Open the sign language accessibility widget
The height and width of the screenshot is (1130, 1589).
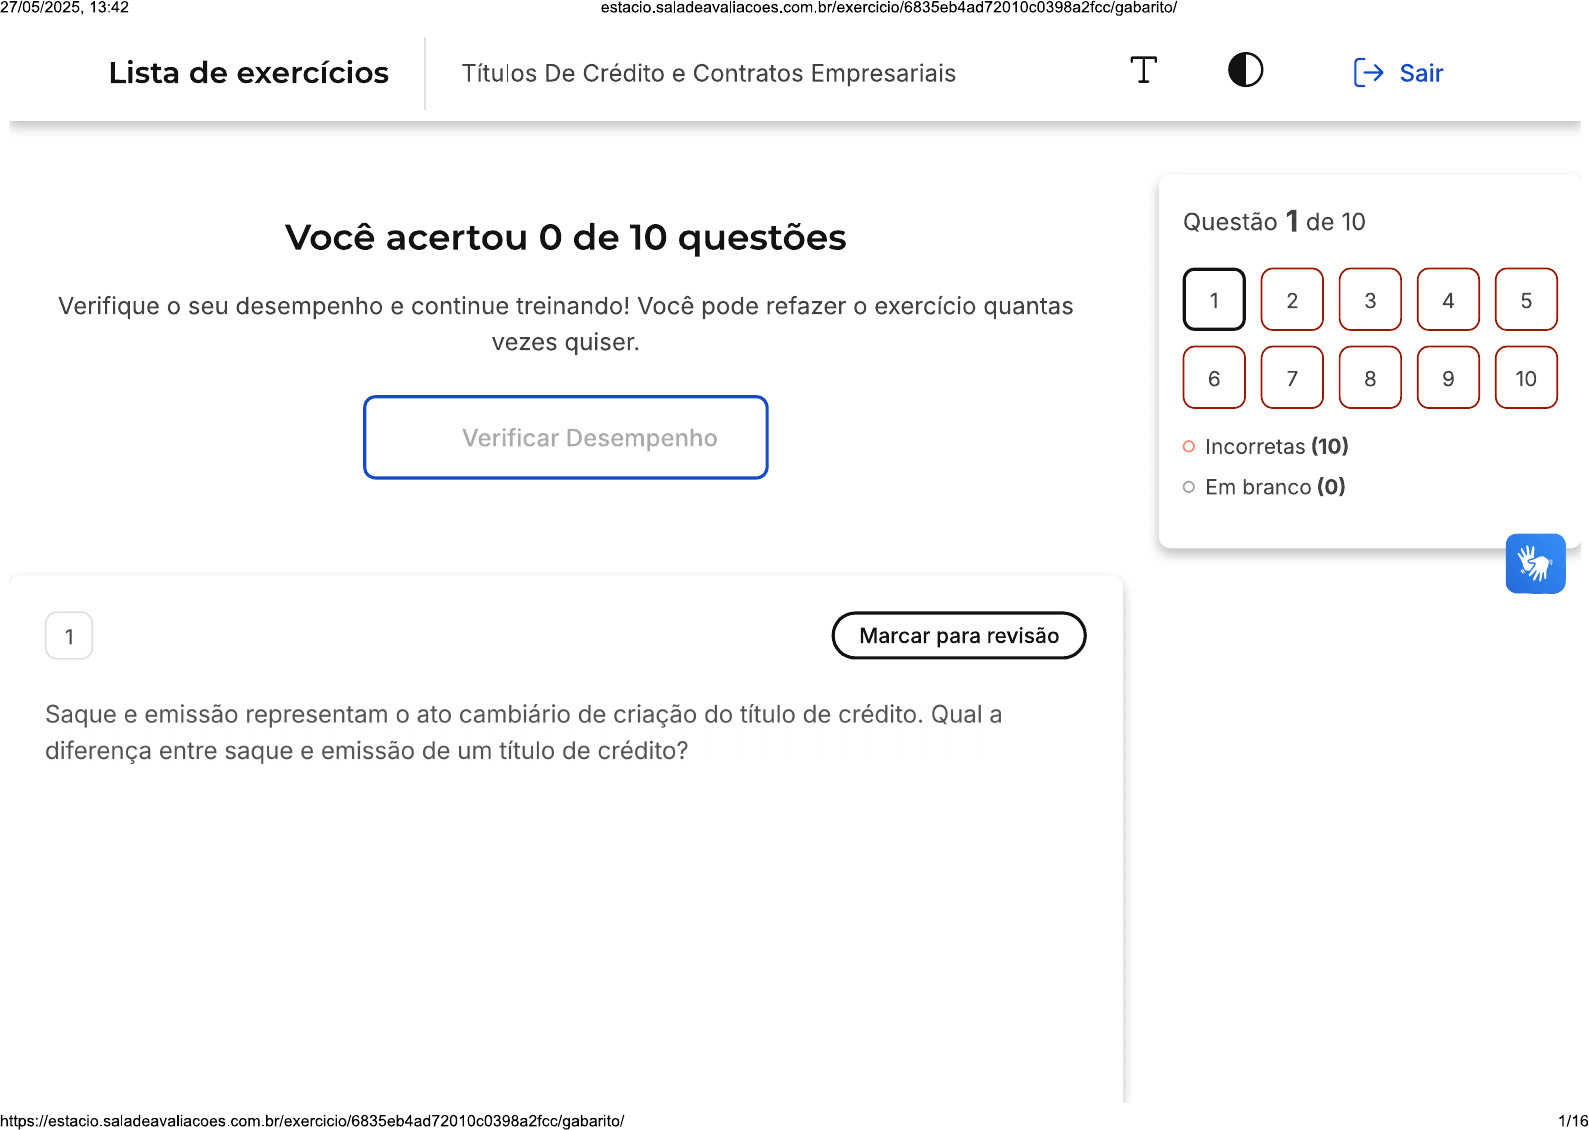point(1535,563)
